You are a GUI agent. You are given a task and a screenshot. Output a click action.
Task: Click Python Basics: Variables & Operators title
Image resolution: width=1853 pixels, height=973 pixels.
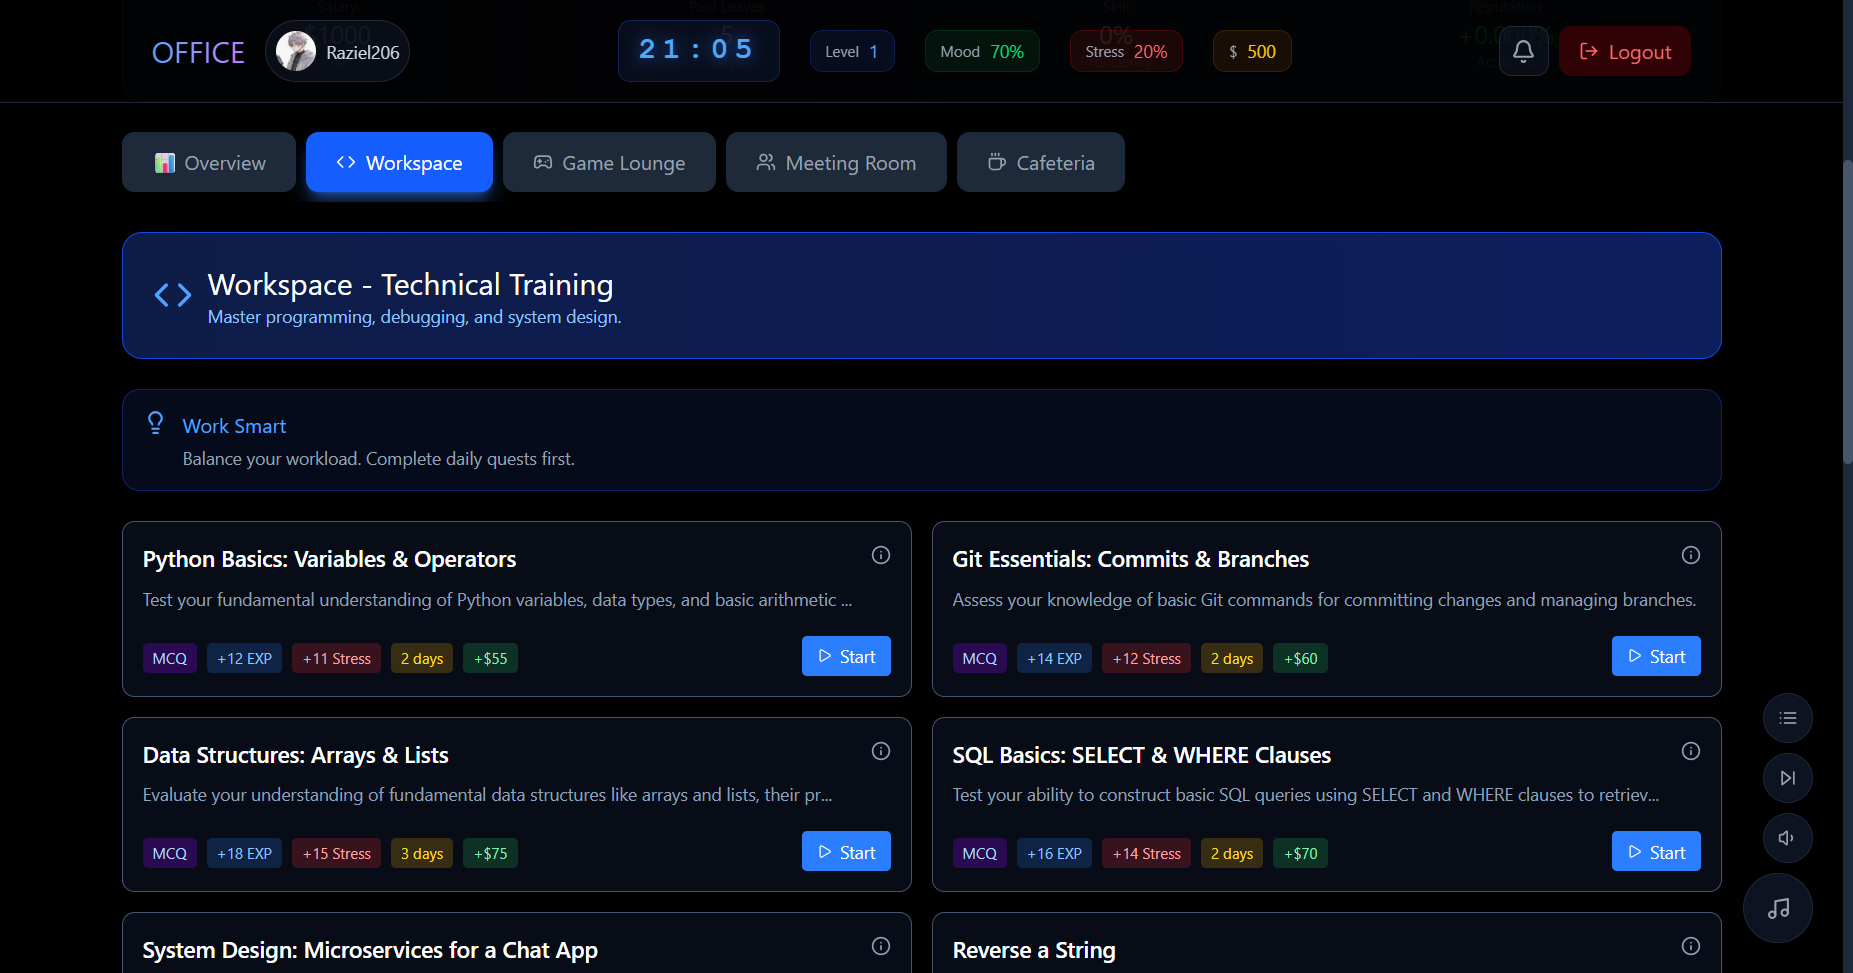tap(330, 559)
